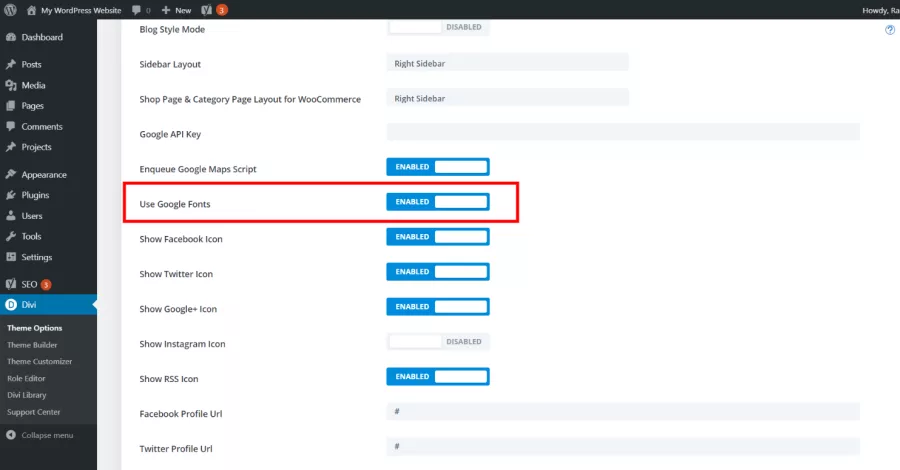The image size is (900, 470).
Task: Click the Google API Key field
Action: [623, 132]
